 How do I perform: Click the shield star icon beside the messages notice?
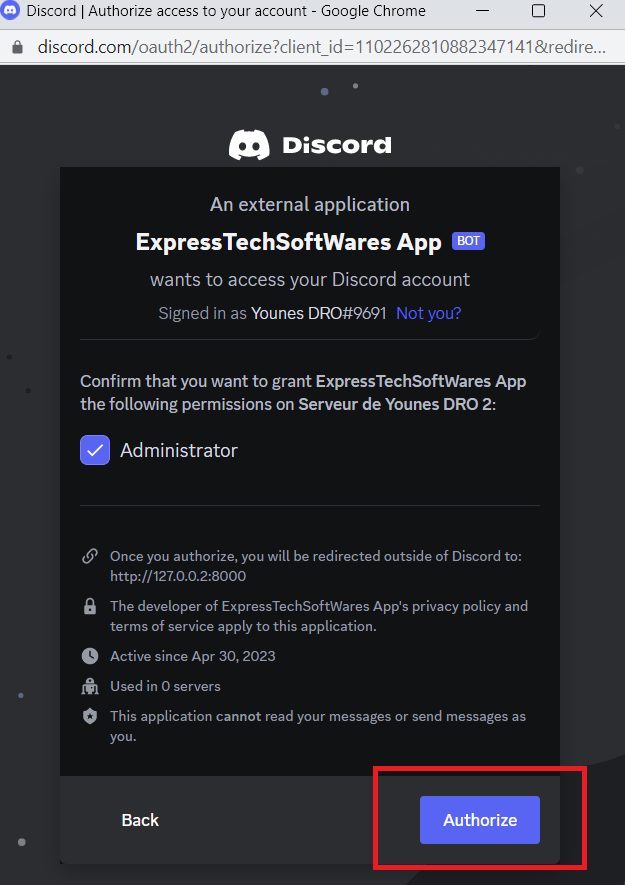tap(90, 716)
